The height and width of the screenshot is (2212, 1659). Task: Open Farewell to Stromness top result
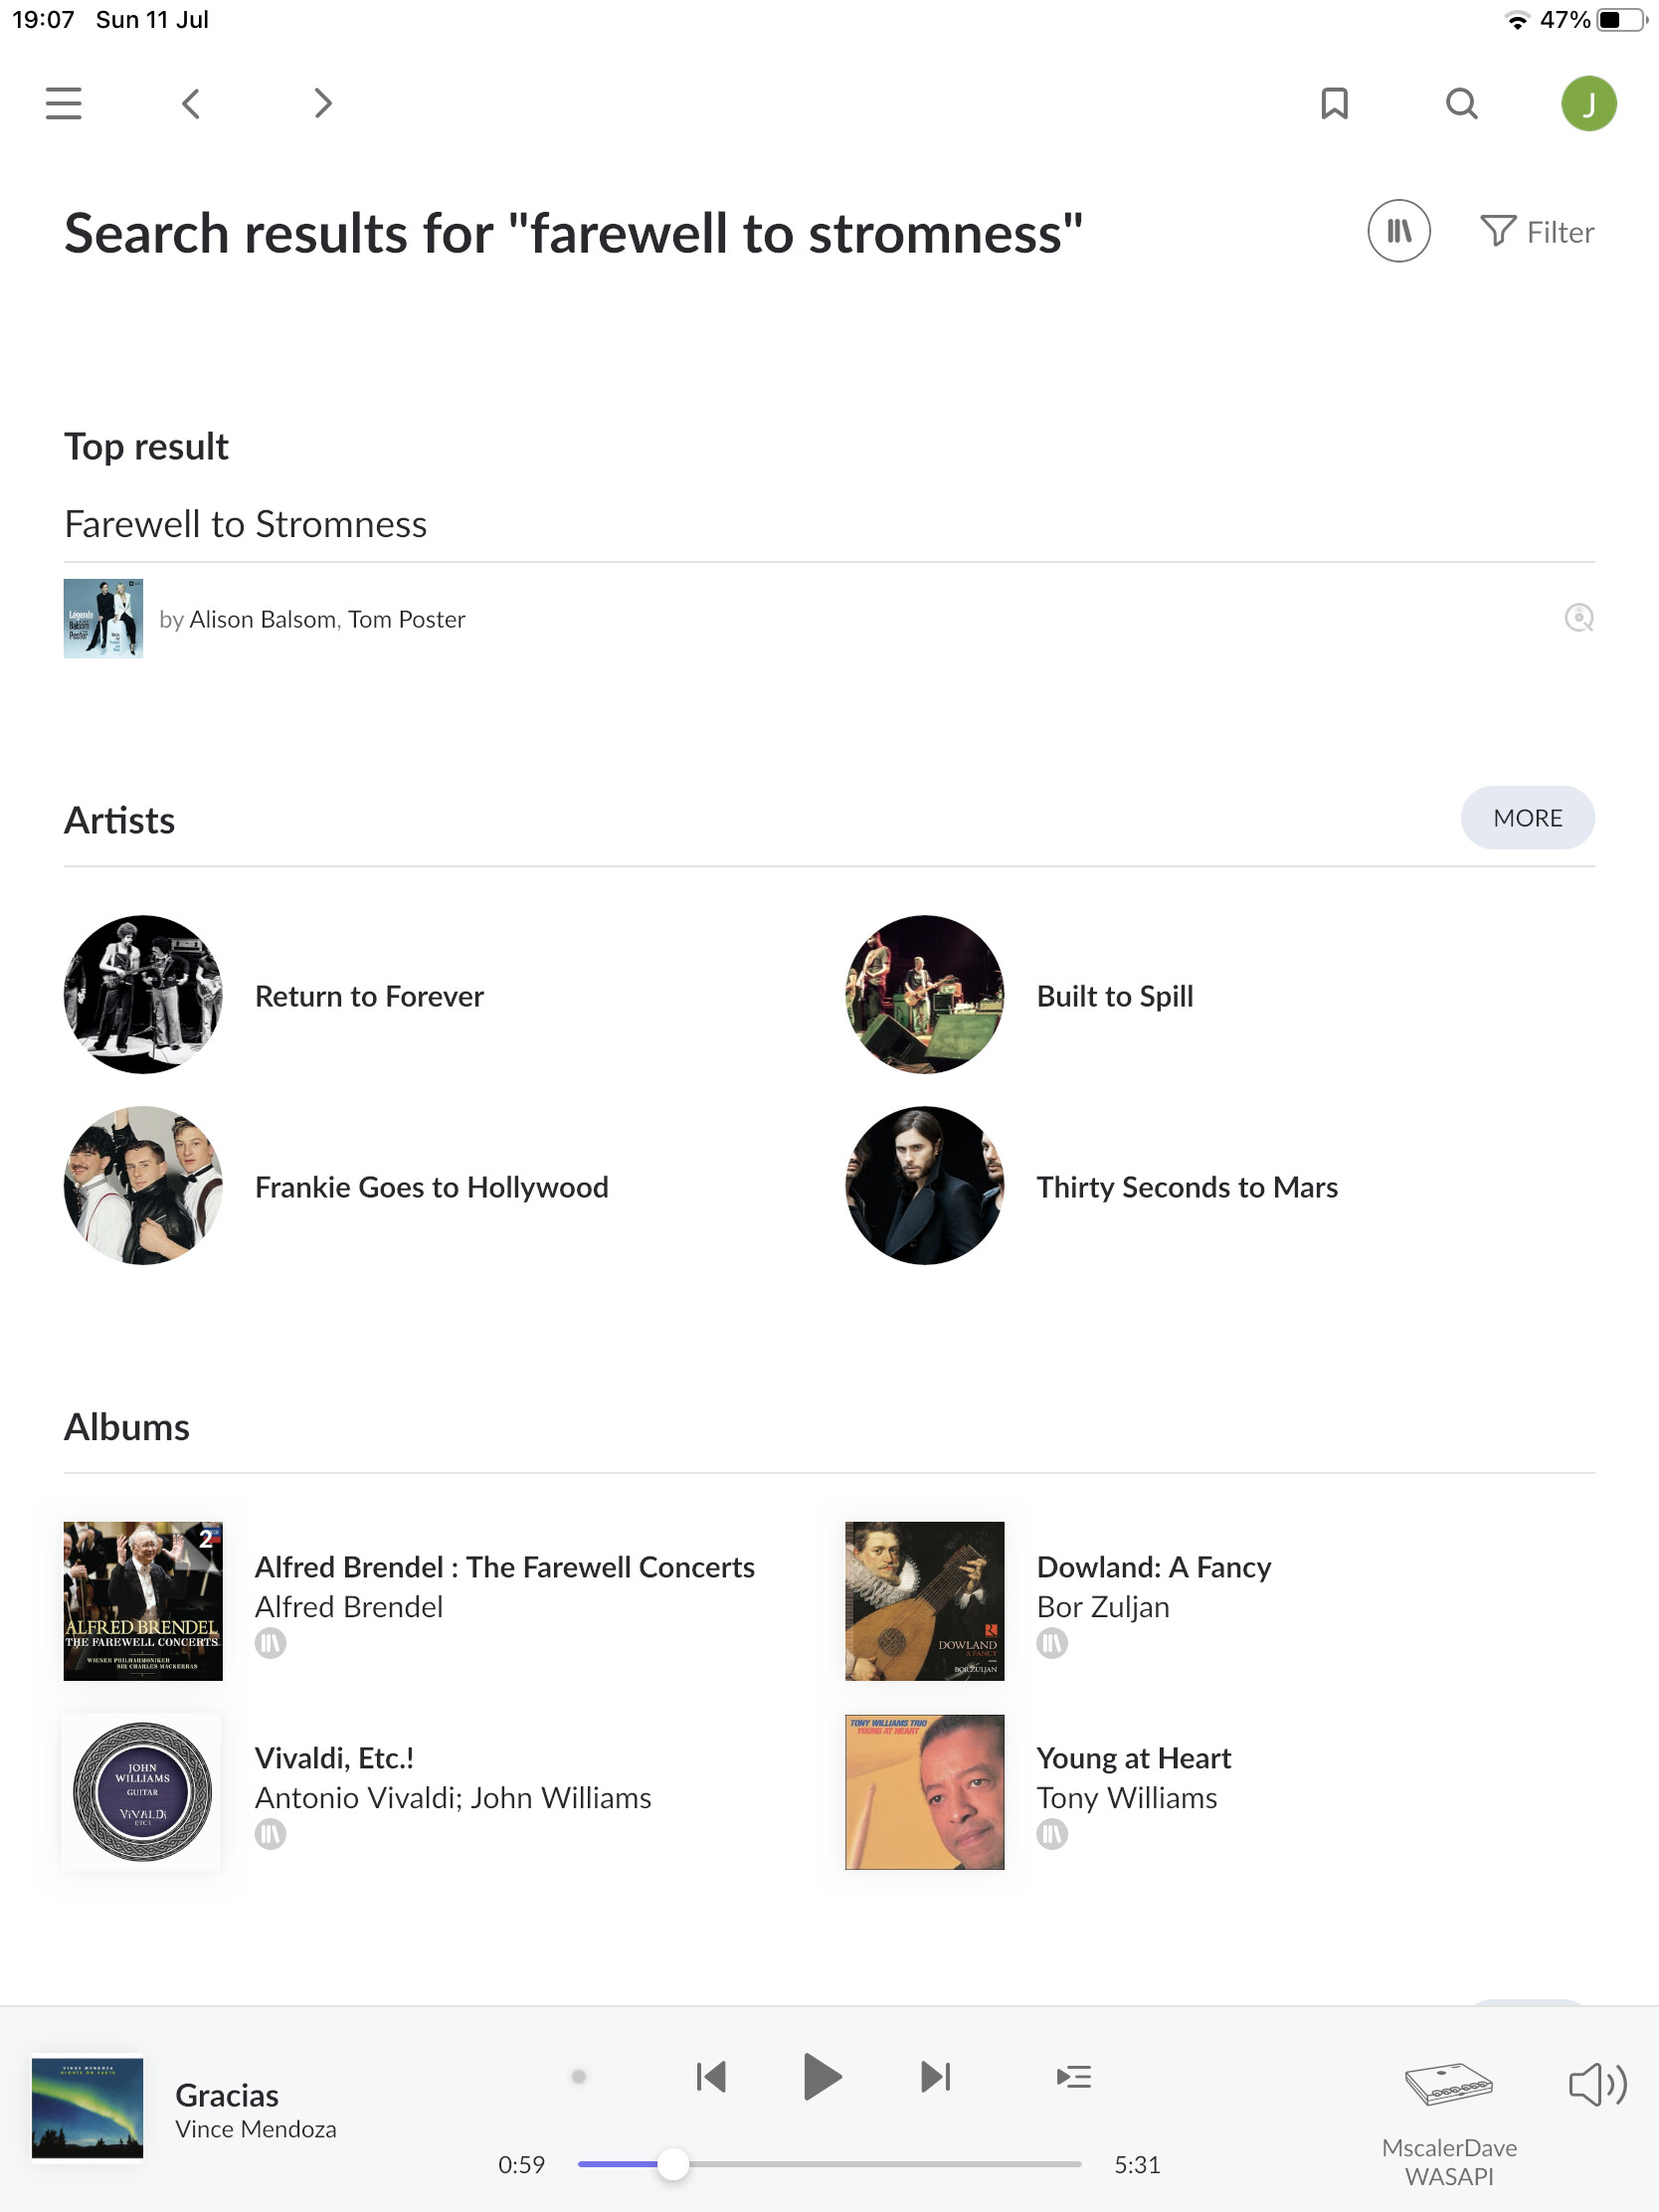[x=246, y=524]
